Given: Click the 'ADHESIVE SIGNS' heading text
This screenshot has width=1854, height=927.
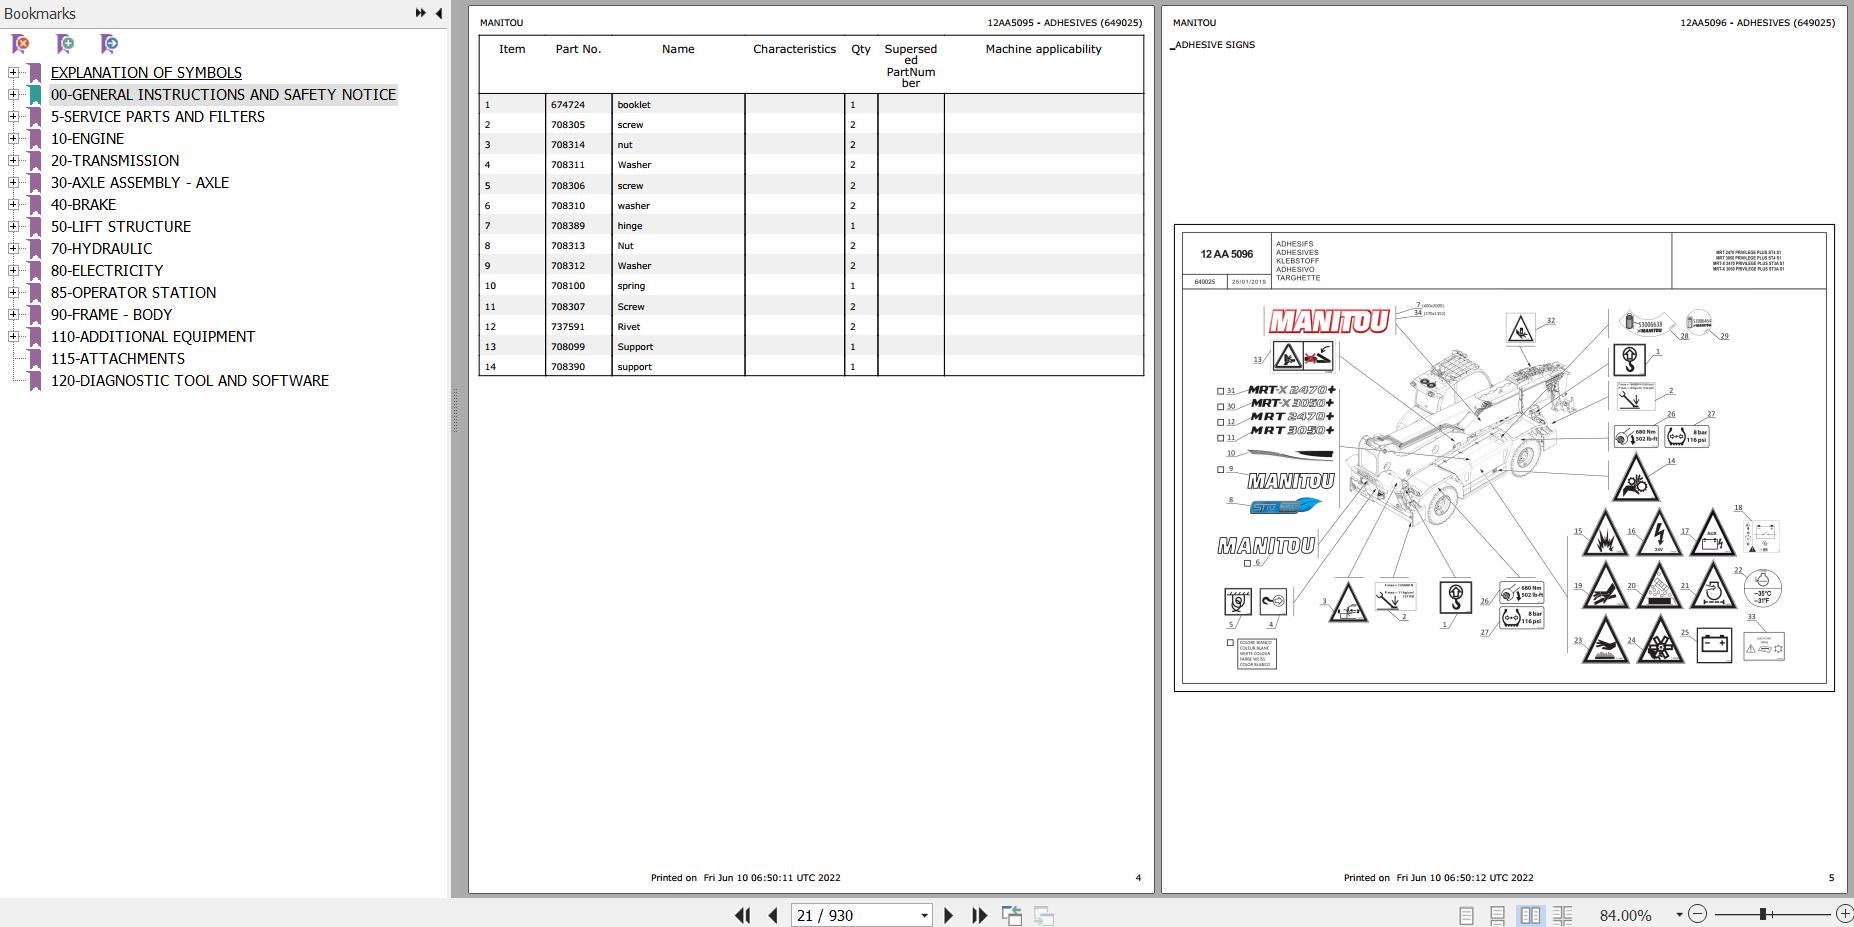Looking at the screenshot, I should click(1215, 45).
